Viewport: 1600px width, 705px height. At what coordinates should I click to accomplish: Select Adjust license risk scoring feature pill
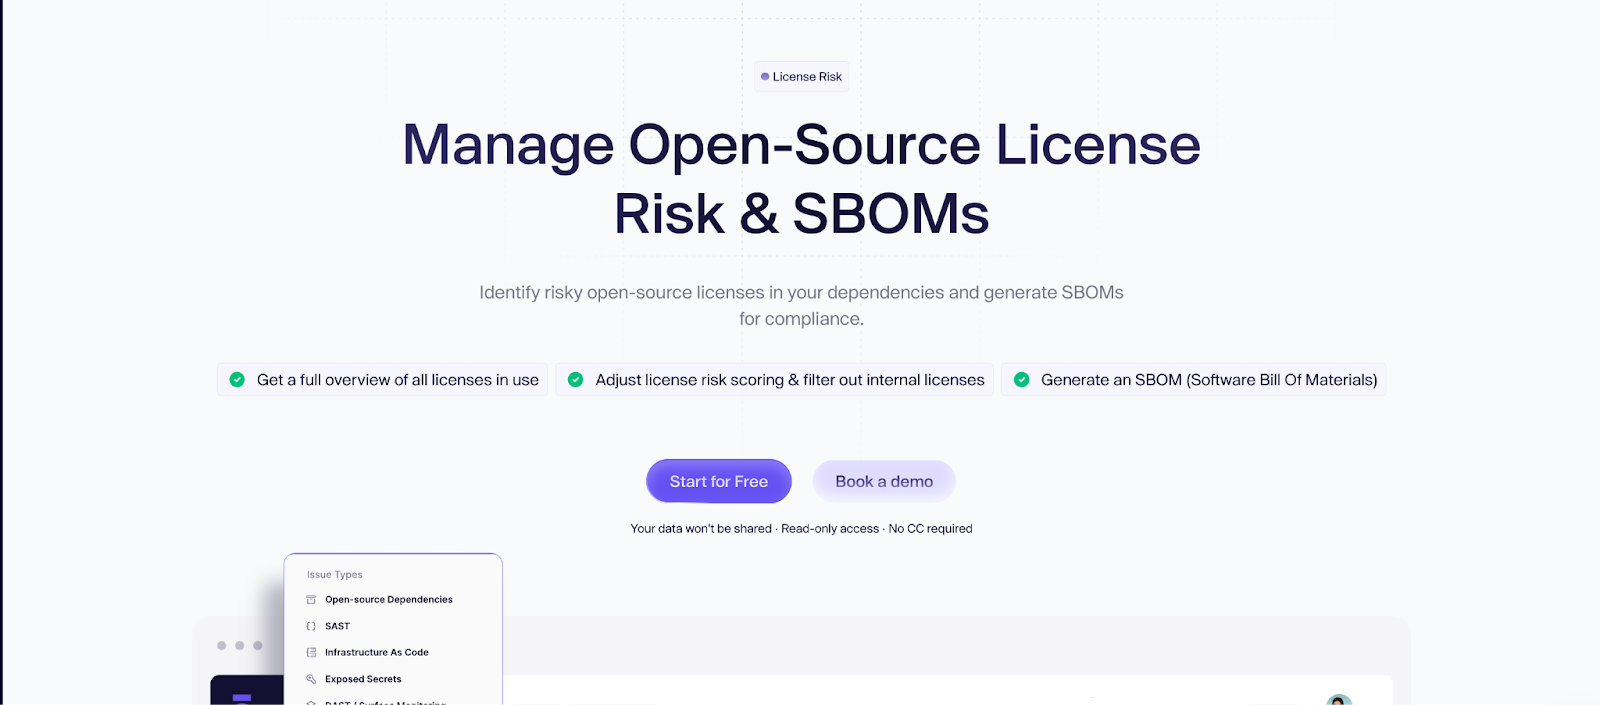(x=774, y=380)
